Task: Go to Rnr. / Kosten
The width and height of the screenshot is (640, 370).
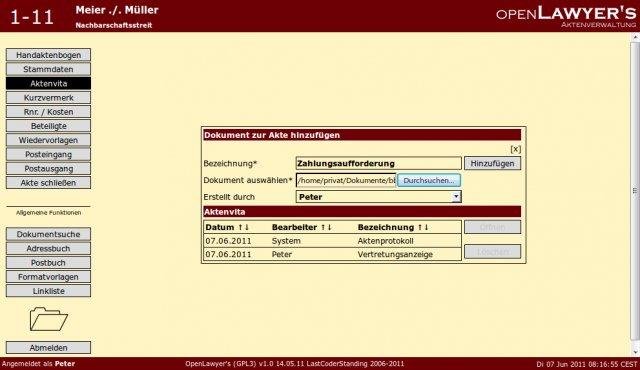Action: point(49,112)
